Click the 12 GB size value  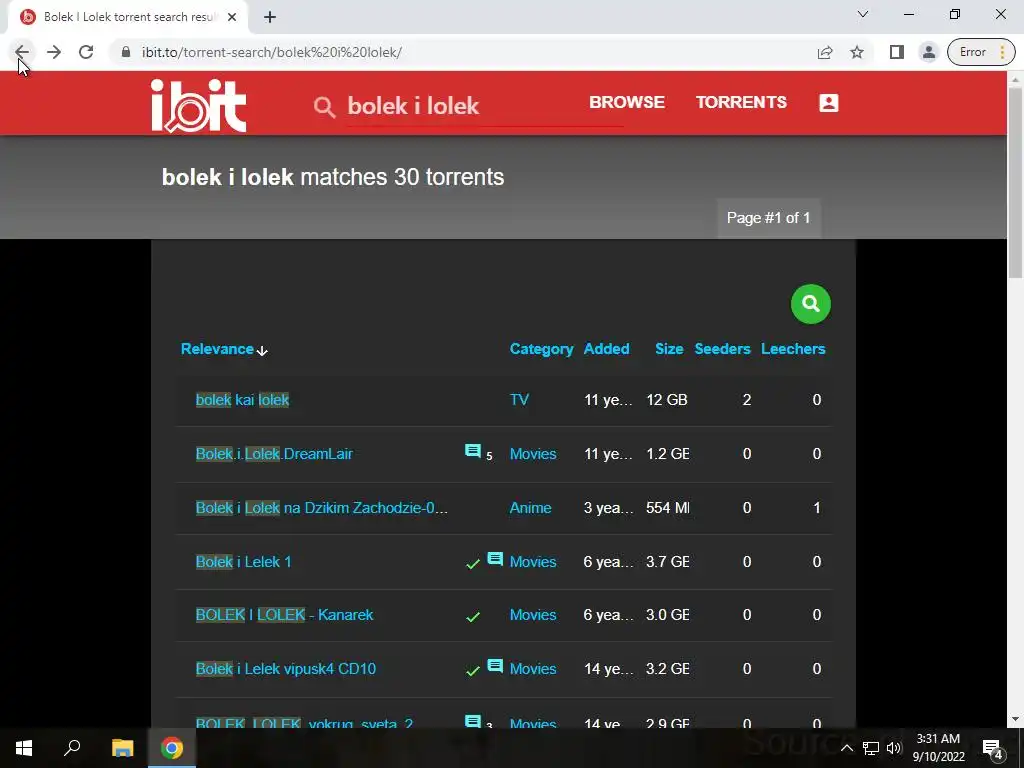click(x=667, y=400)
